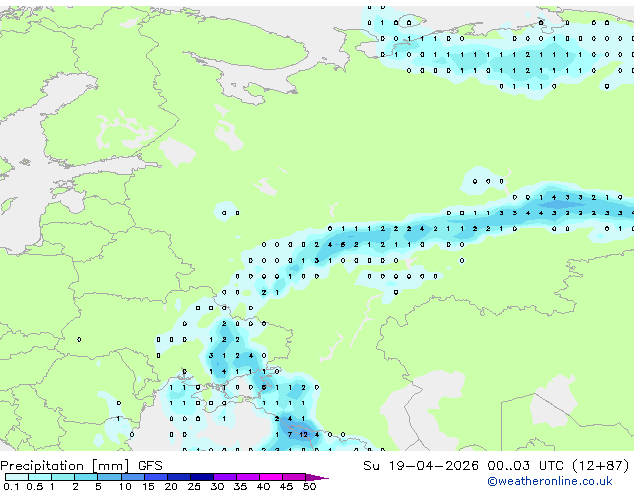Image resolution: width=634 pixels, height=490 pixels.
Task: Click the '12' precipitation value on map
Action: click(304, 435)
